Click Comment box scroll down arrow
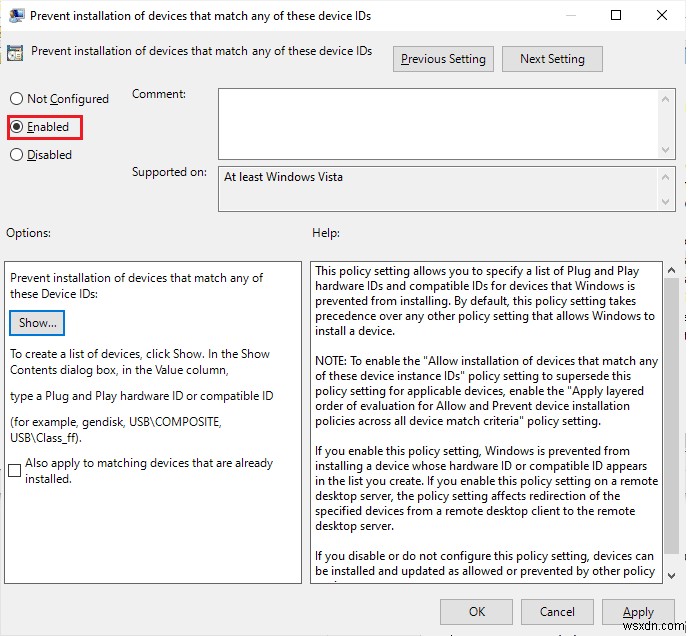The image size is (696, 636). [665, 150]
